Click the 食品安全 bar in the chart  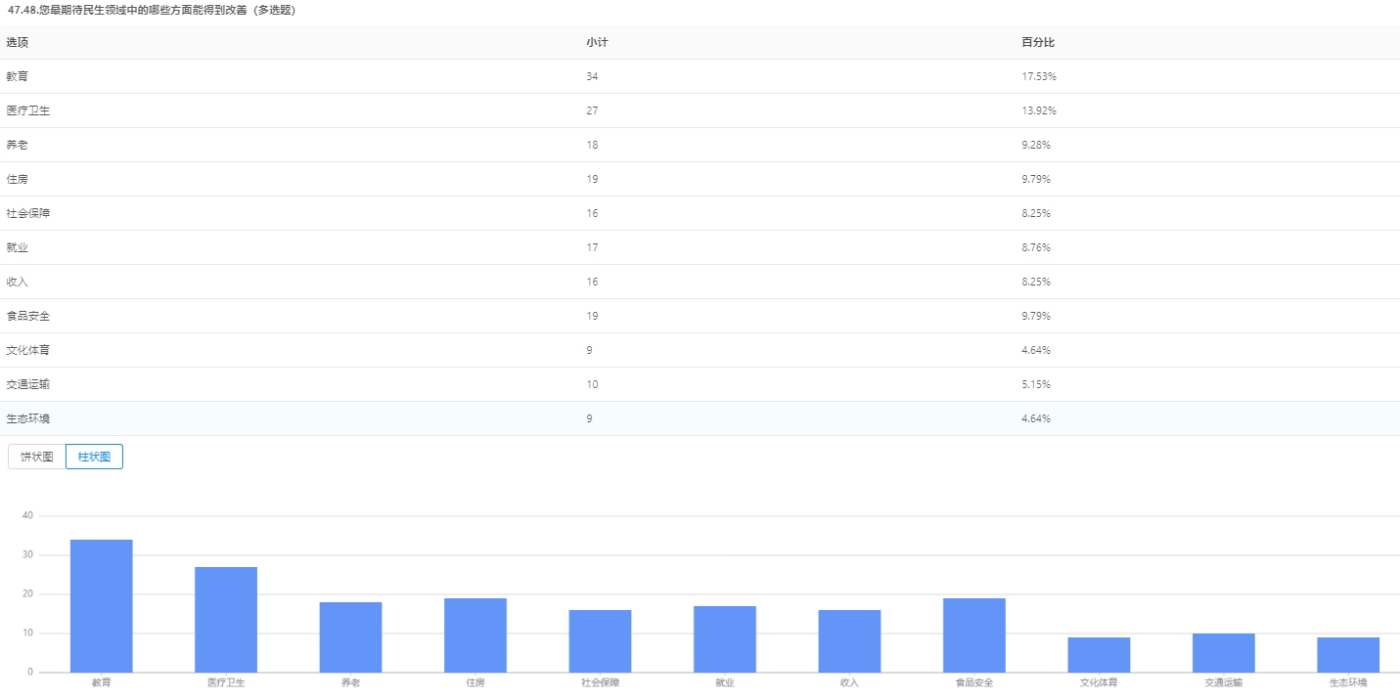974,635
